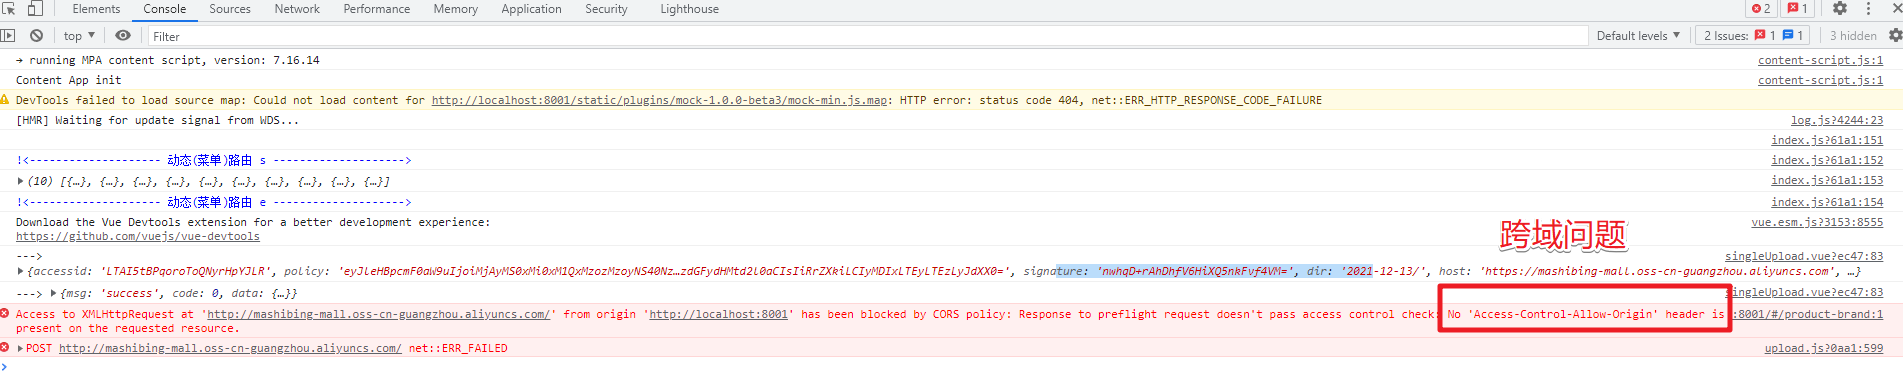The image size is (1903, 378).
Task: Expand the msg 'success' object entry
Action: [54, 293]
